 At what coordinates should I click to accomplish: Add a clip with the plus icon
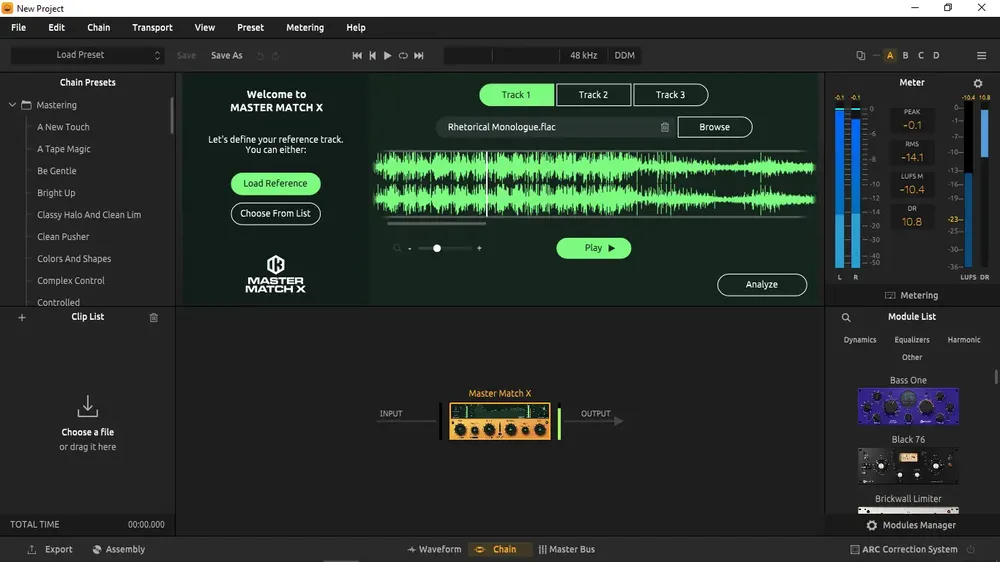coord(22,317)
